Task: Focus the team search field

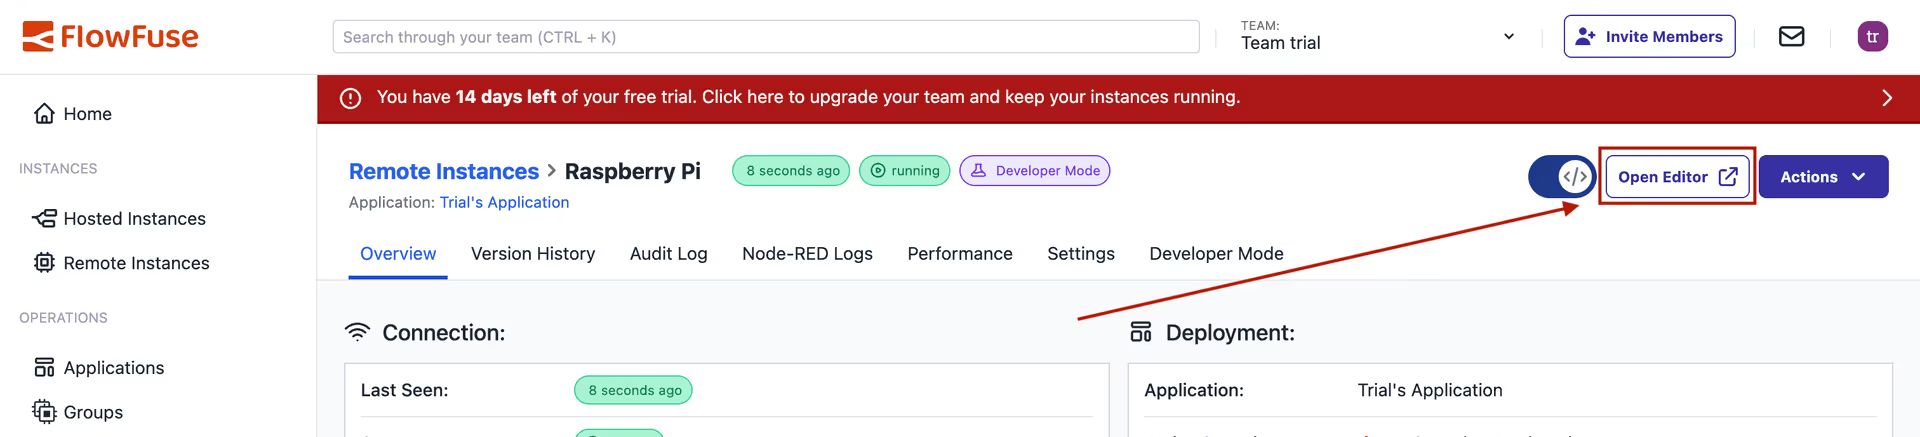Action: pyautogui.click(x=765, y=37)
